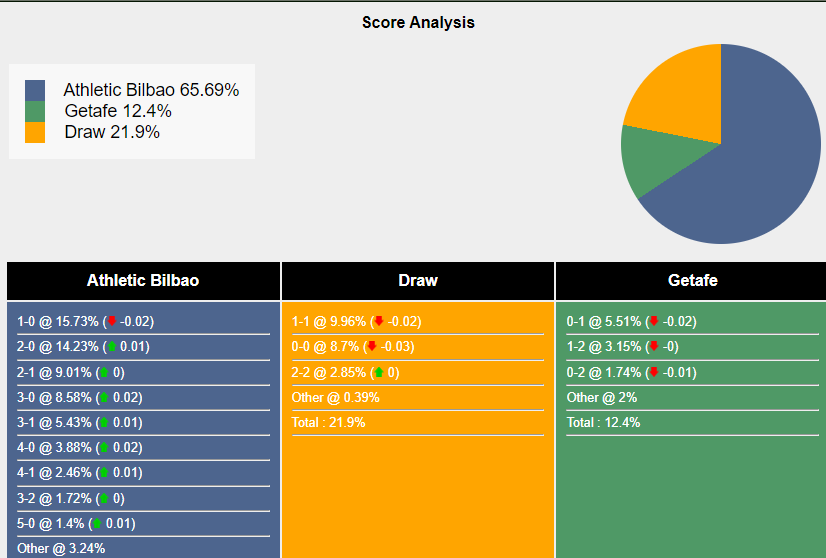Click the red down arrow beside 0-1 score

point(654,321)
